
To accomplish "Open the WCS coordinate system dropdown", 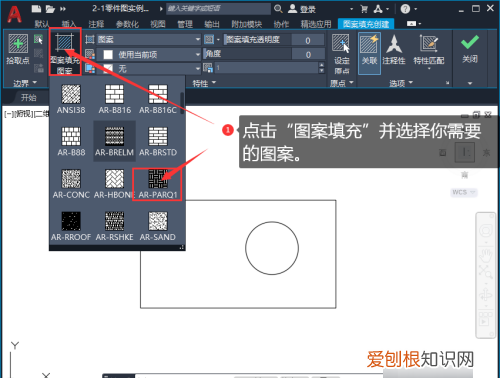I will pyautogui.click(x=464, y=192).
